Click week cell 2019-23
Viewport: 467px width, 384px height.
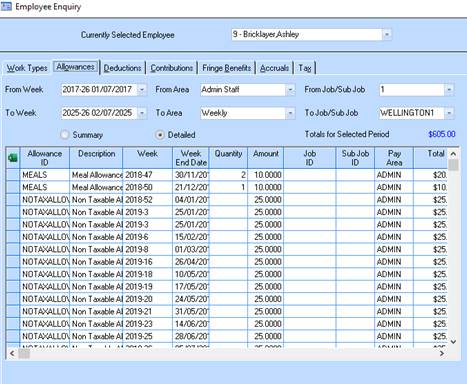pos(148,324)
